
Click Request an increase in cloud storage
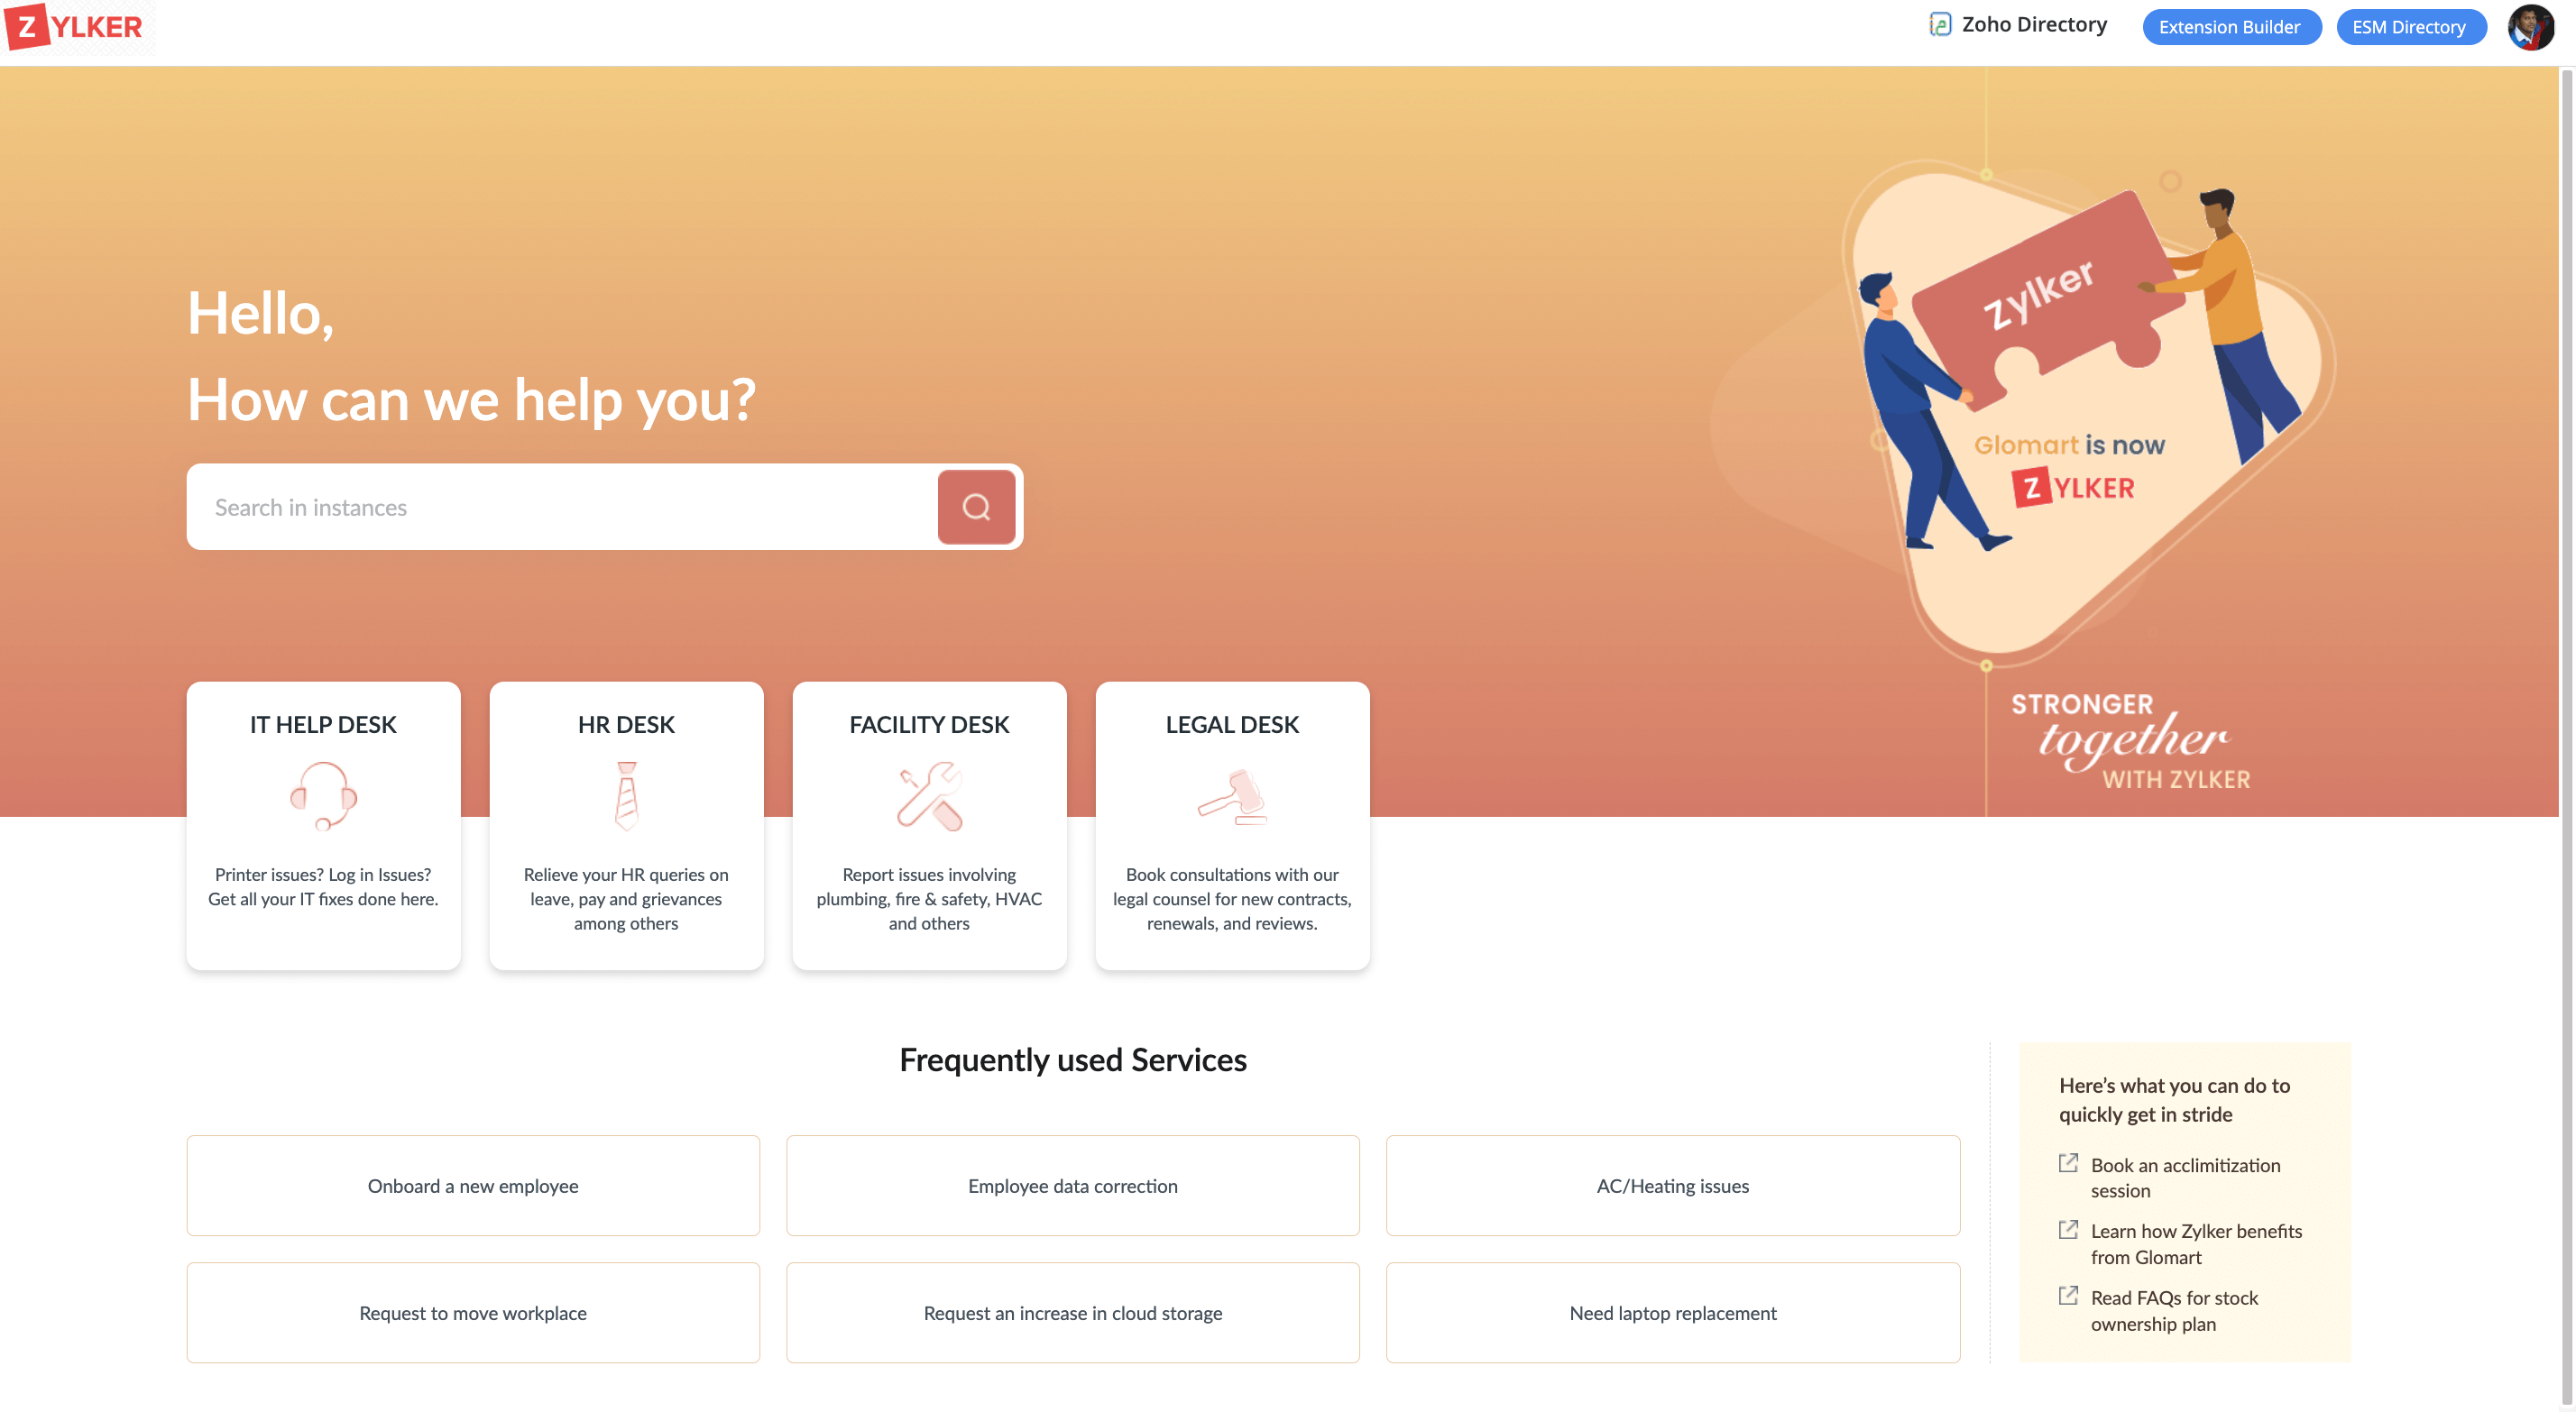(x=1073, y=1313)
